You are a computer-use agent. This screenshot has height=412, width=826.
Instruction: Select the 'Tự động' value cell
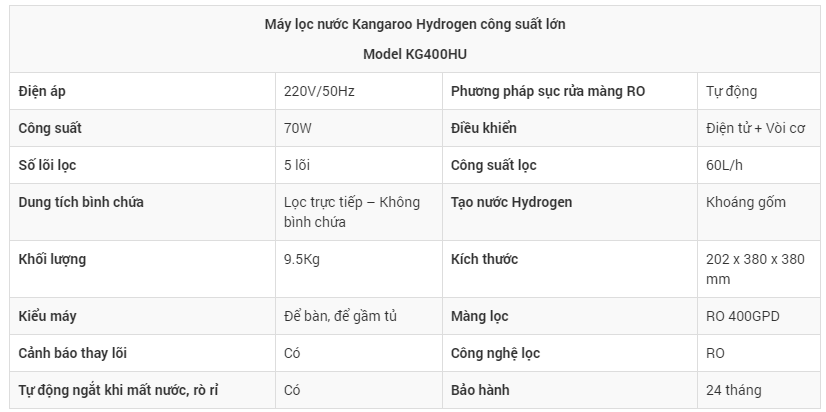[x=731, y=91]
